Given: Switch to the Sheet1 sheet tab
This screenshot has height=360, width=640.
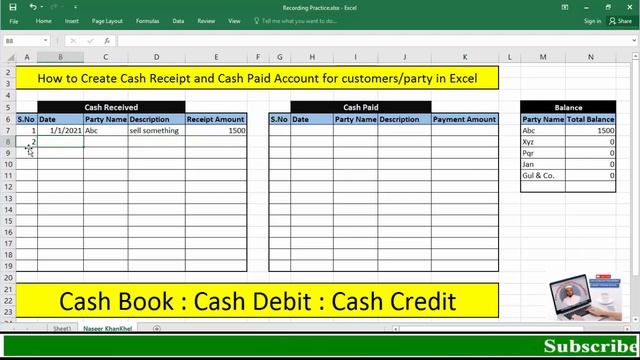Looking at the screenshot, I should click(x=62, y=328).
